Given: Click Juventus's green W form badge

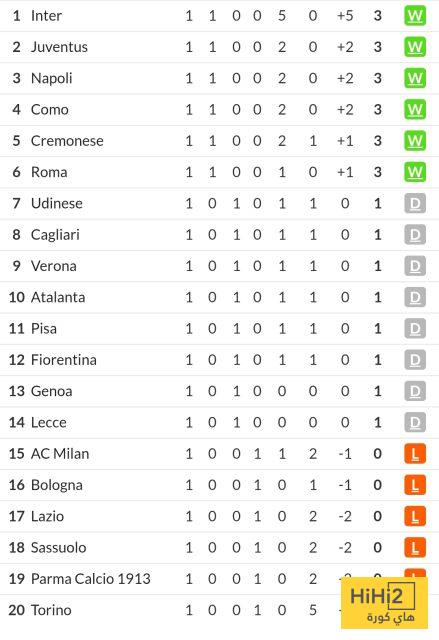Looking at the screenshot, I should (x=415, y=47).
